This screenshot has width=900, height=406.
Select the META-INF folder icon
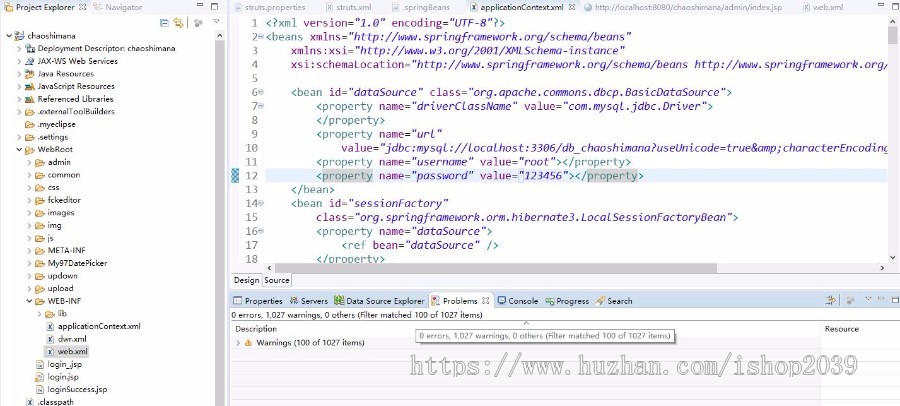[x=40, y=251]
